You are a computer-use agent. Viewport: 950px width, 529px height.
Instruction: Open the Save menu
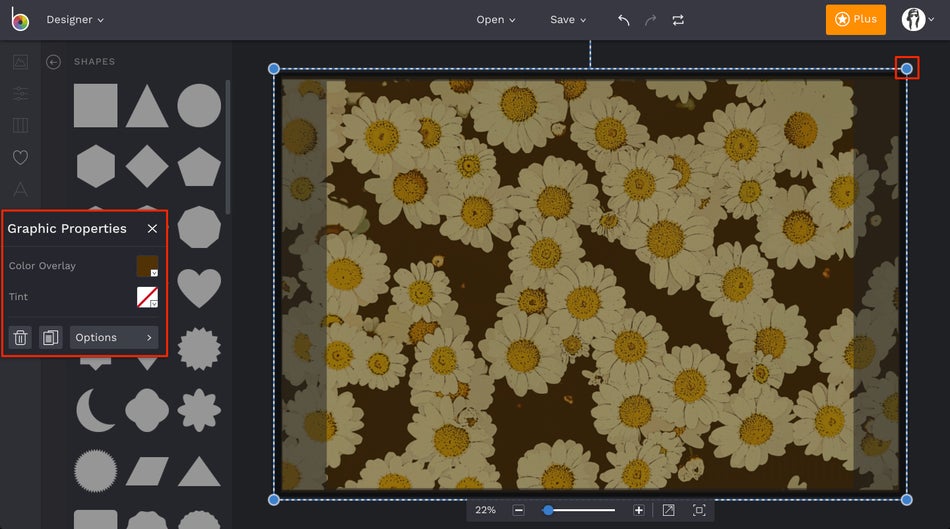coord(568,20)
